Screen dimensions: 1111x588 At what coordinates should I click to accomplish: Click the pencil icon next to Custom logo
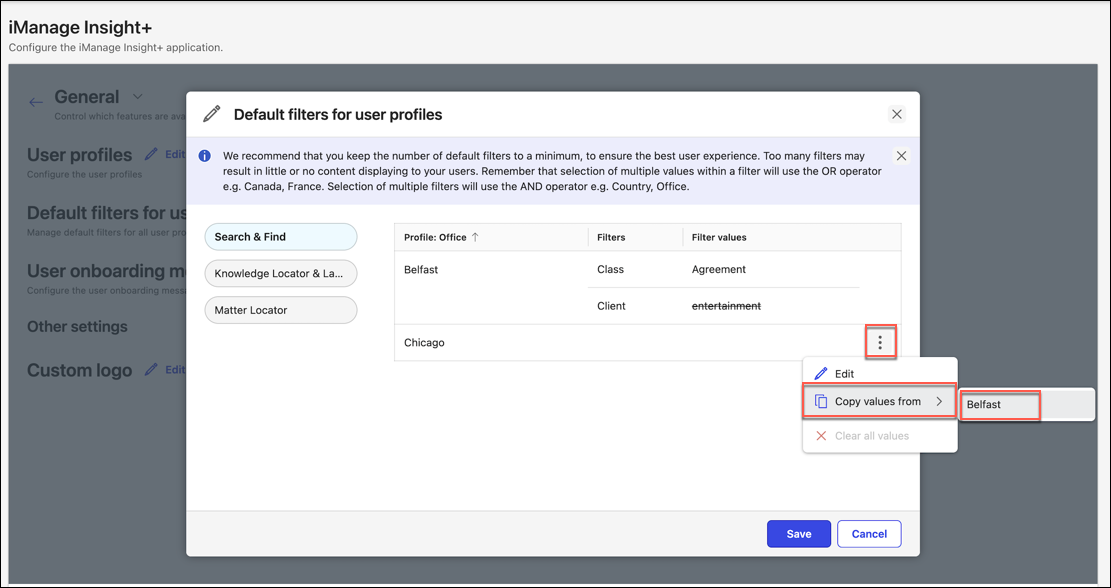coord(152,369)
